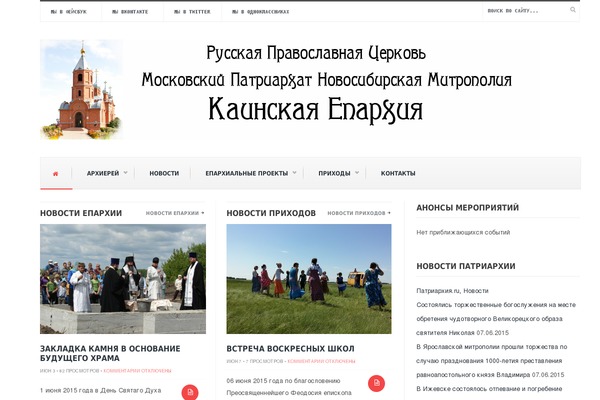Viewport: 600px width, 400px height.
Task: Expand the Епархиальные проекты menu arrow
Action: 294,173
